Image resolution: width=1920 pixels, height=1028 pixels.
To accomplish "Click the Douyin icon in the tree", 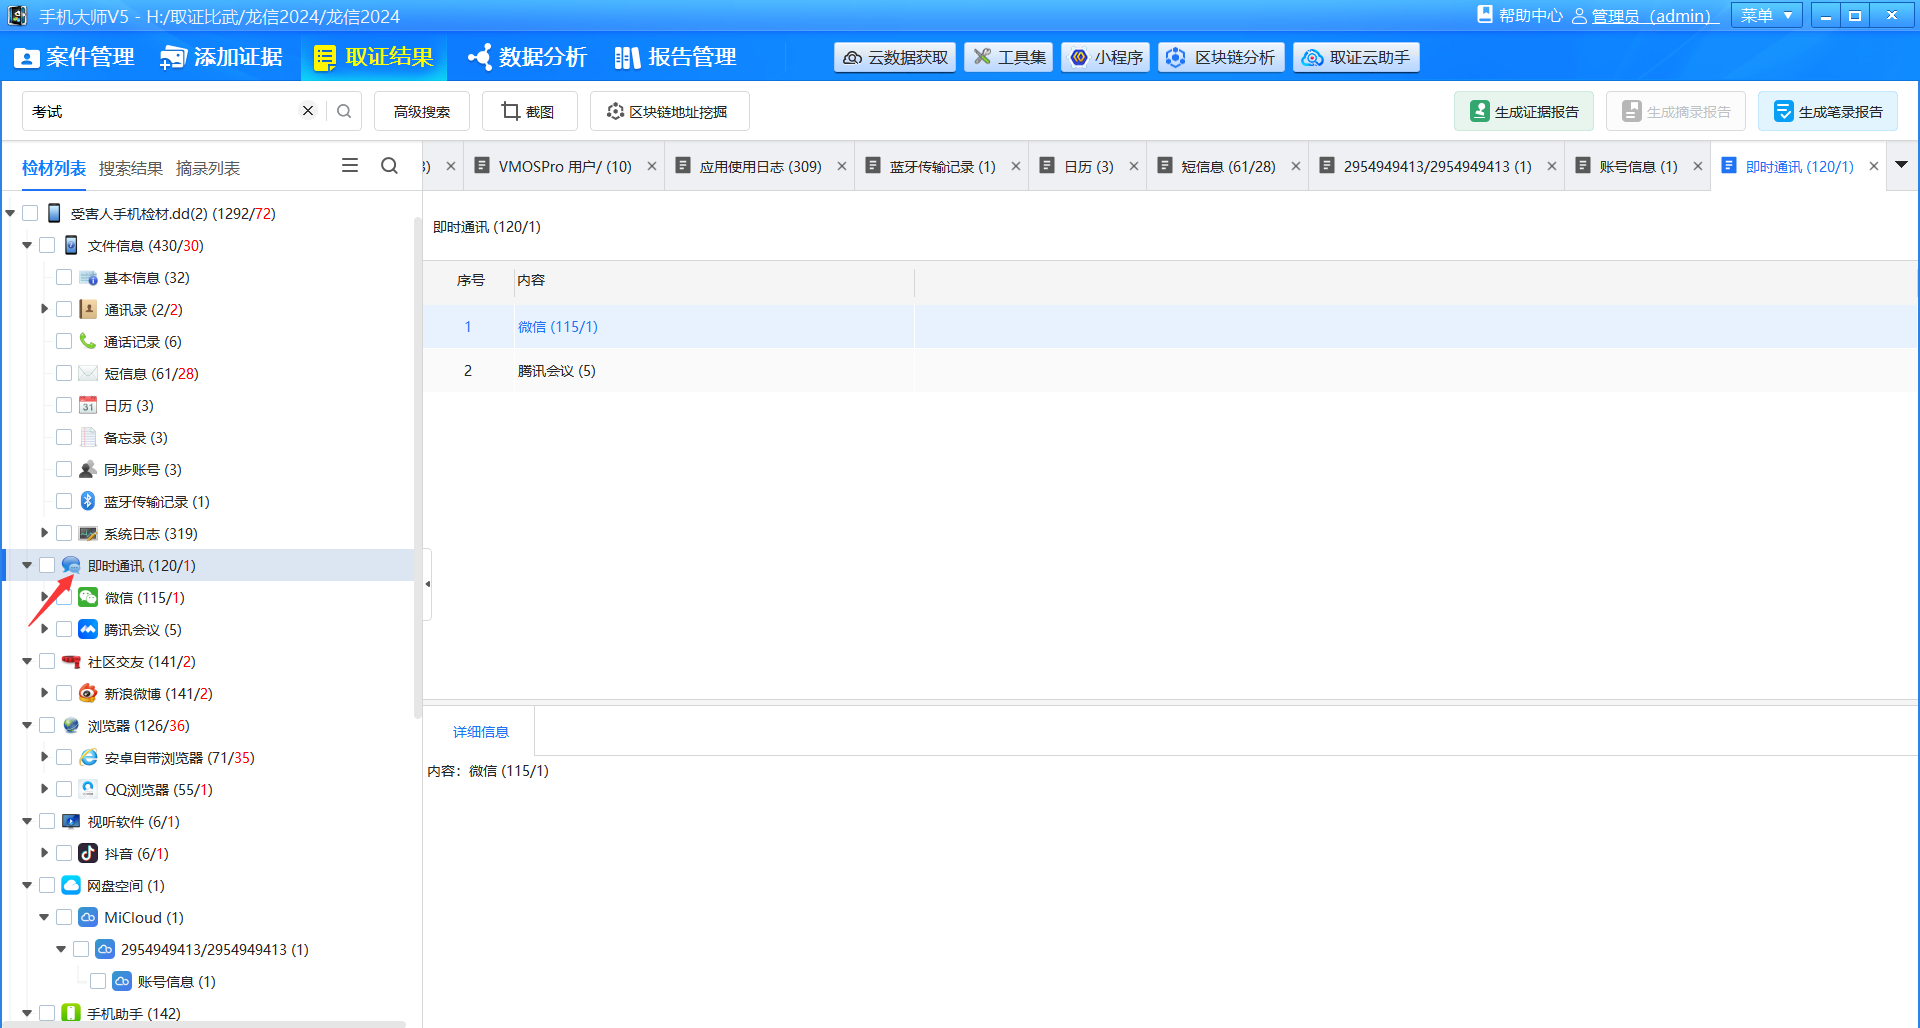I will pyautogui.click(x=88, y=854).
